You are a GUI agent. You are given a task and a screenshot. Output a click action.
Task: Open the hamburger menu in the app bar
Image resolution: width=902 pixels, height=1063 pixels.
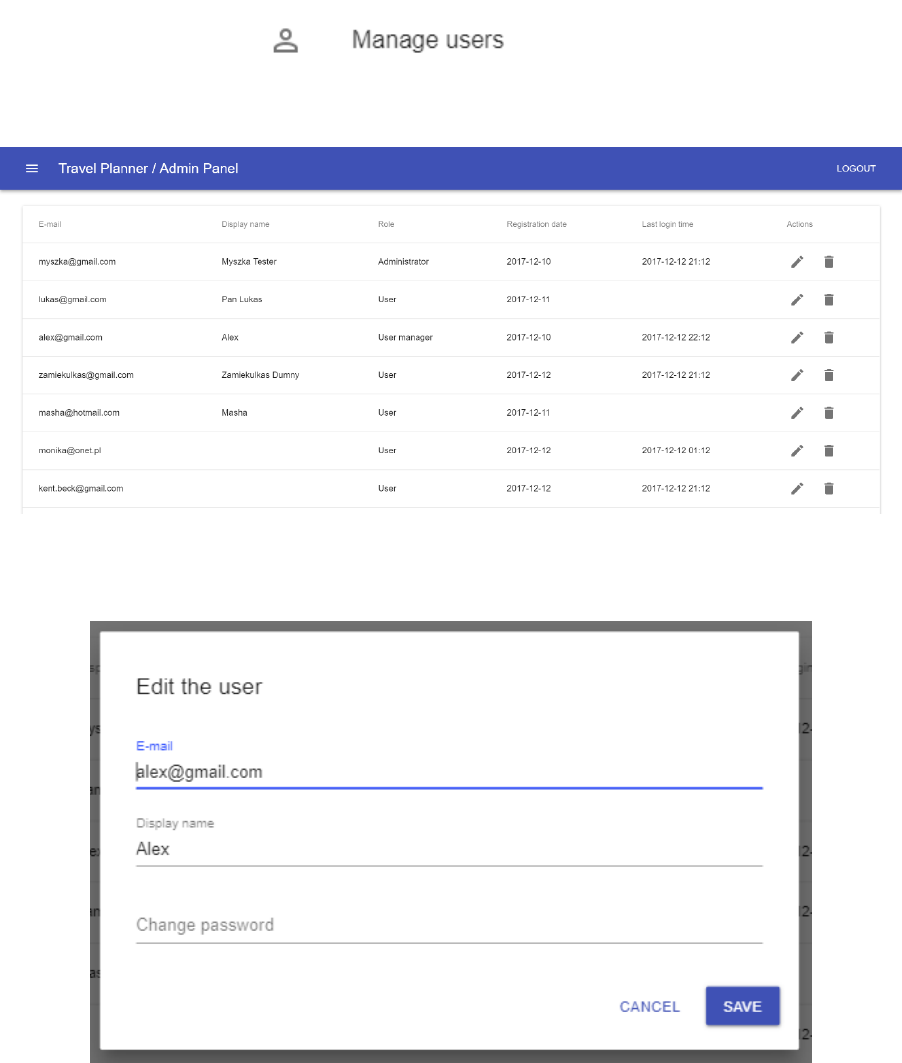click(x=32, y=168)
